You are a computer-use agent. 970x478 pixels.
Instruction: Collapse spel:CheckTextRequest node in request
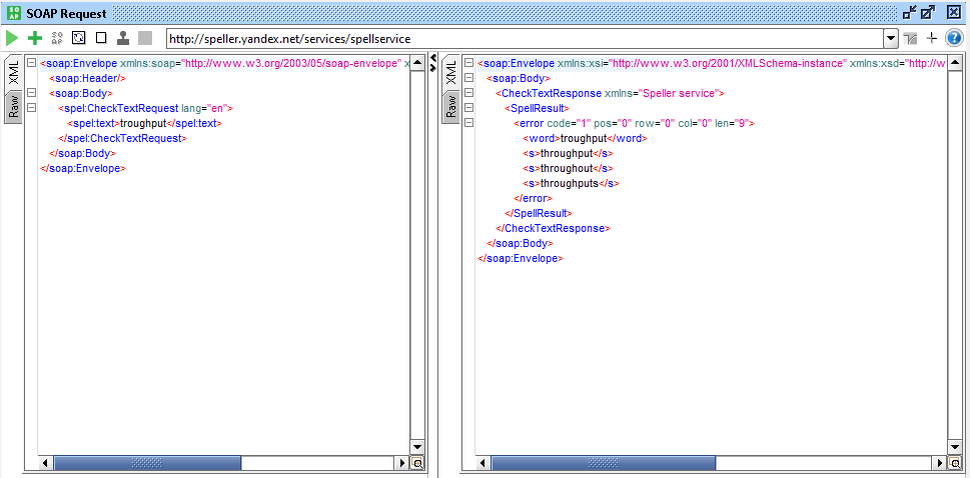31,108
